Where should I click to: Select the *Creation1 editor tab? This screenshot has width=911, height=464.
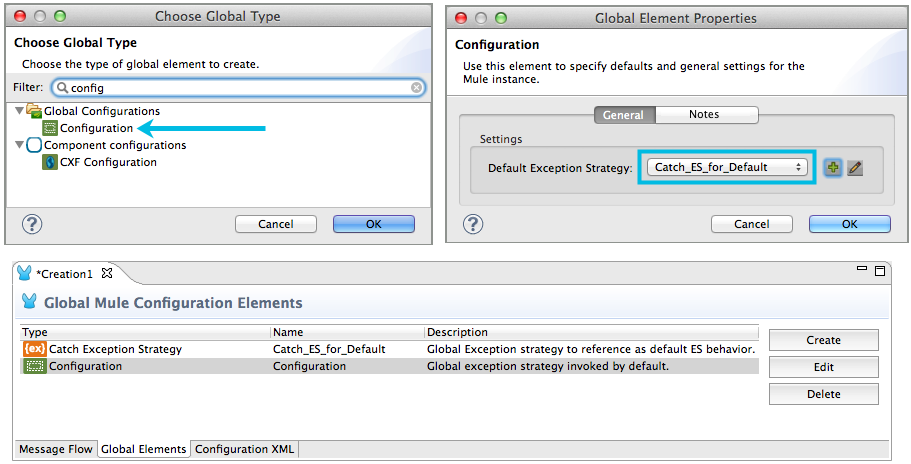(x=64, y=274)
